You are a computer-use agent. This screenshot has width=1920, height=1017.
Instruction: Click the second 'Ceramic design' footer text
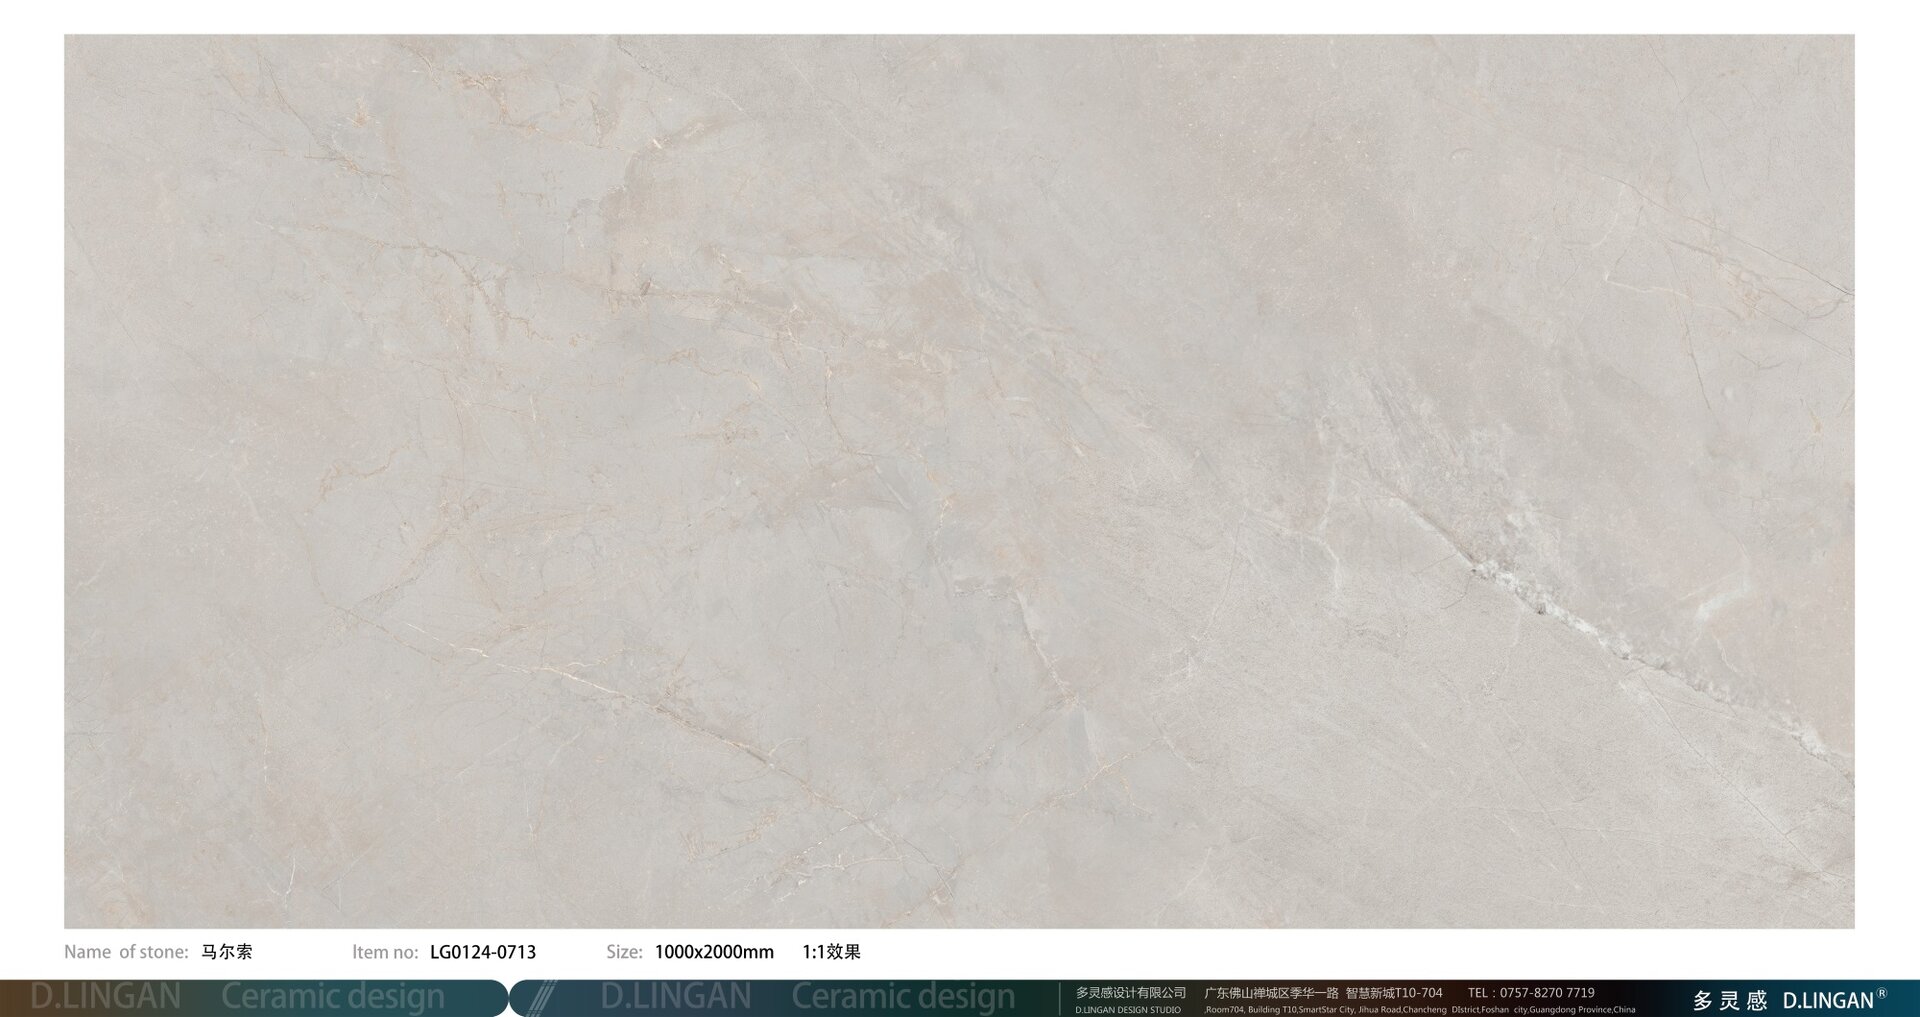[x=903, y=997]
